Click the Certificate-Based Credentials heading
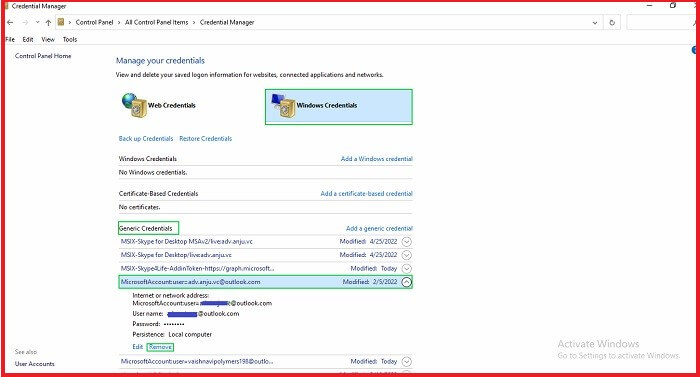This screenshot has height=377, width=700. tap(158, 193)
